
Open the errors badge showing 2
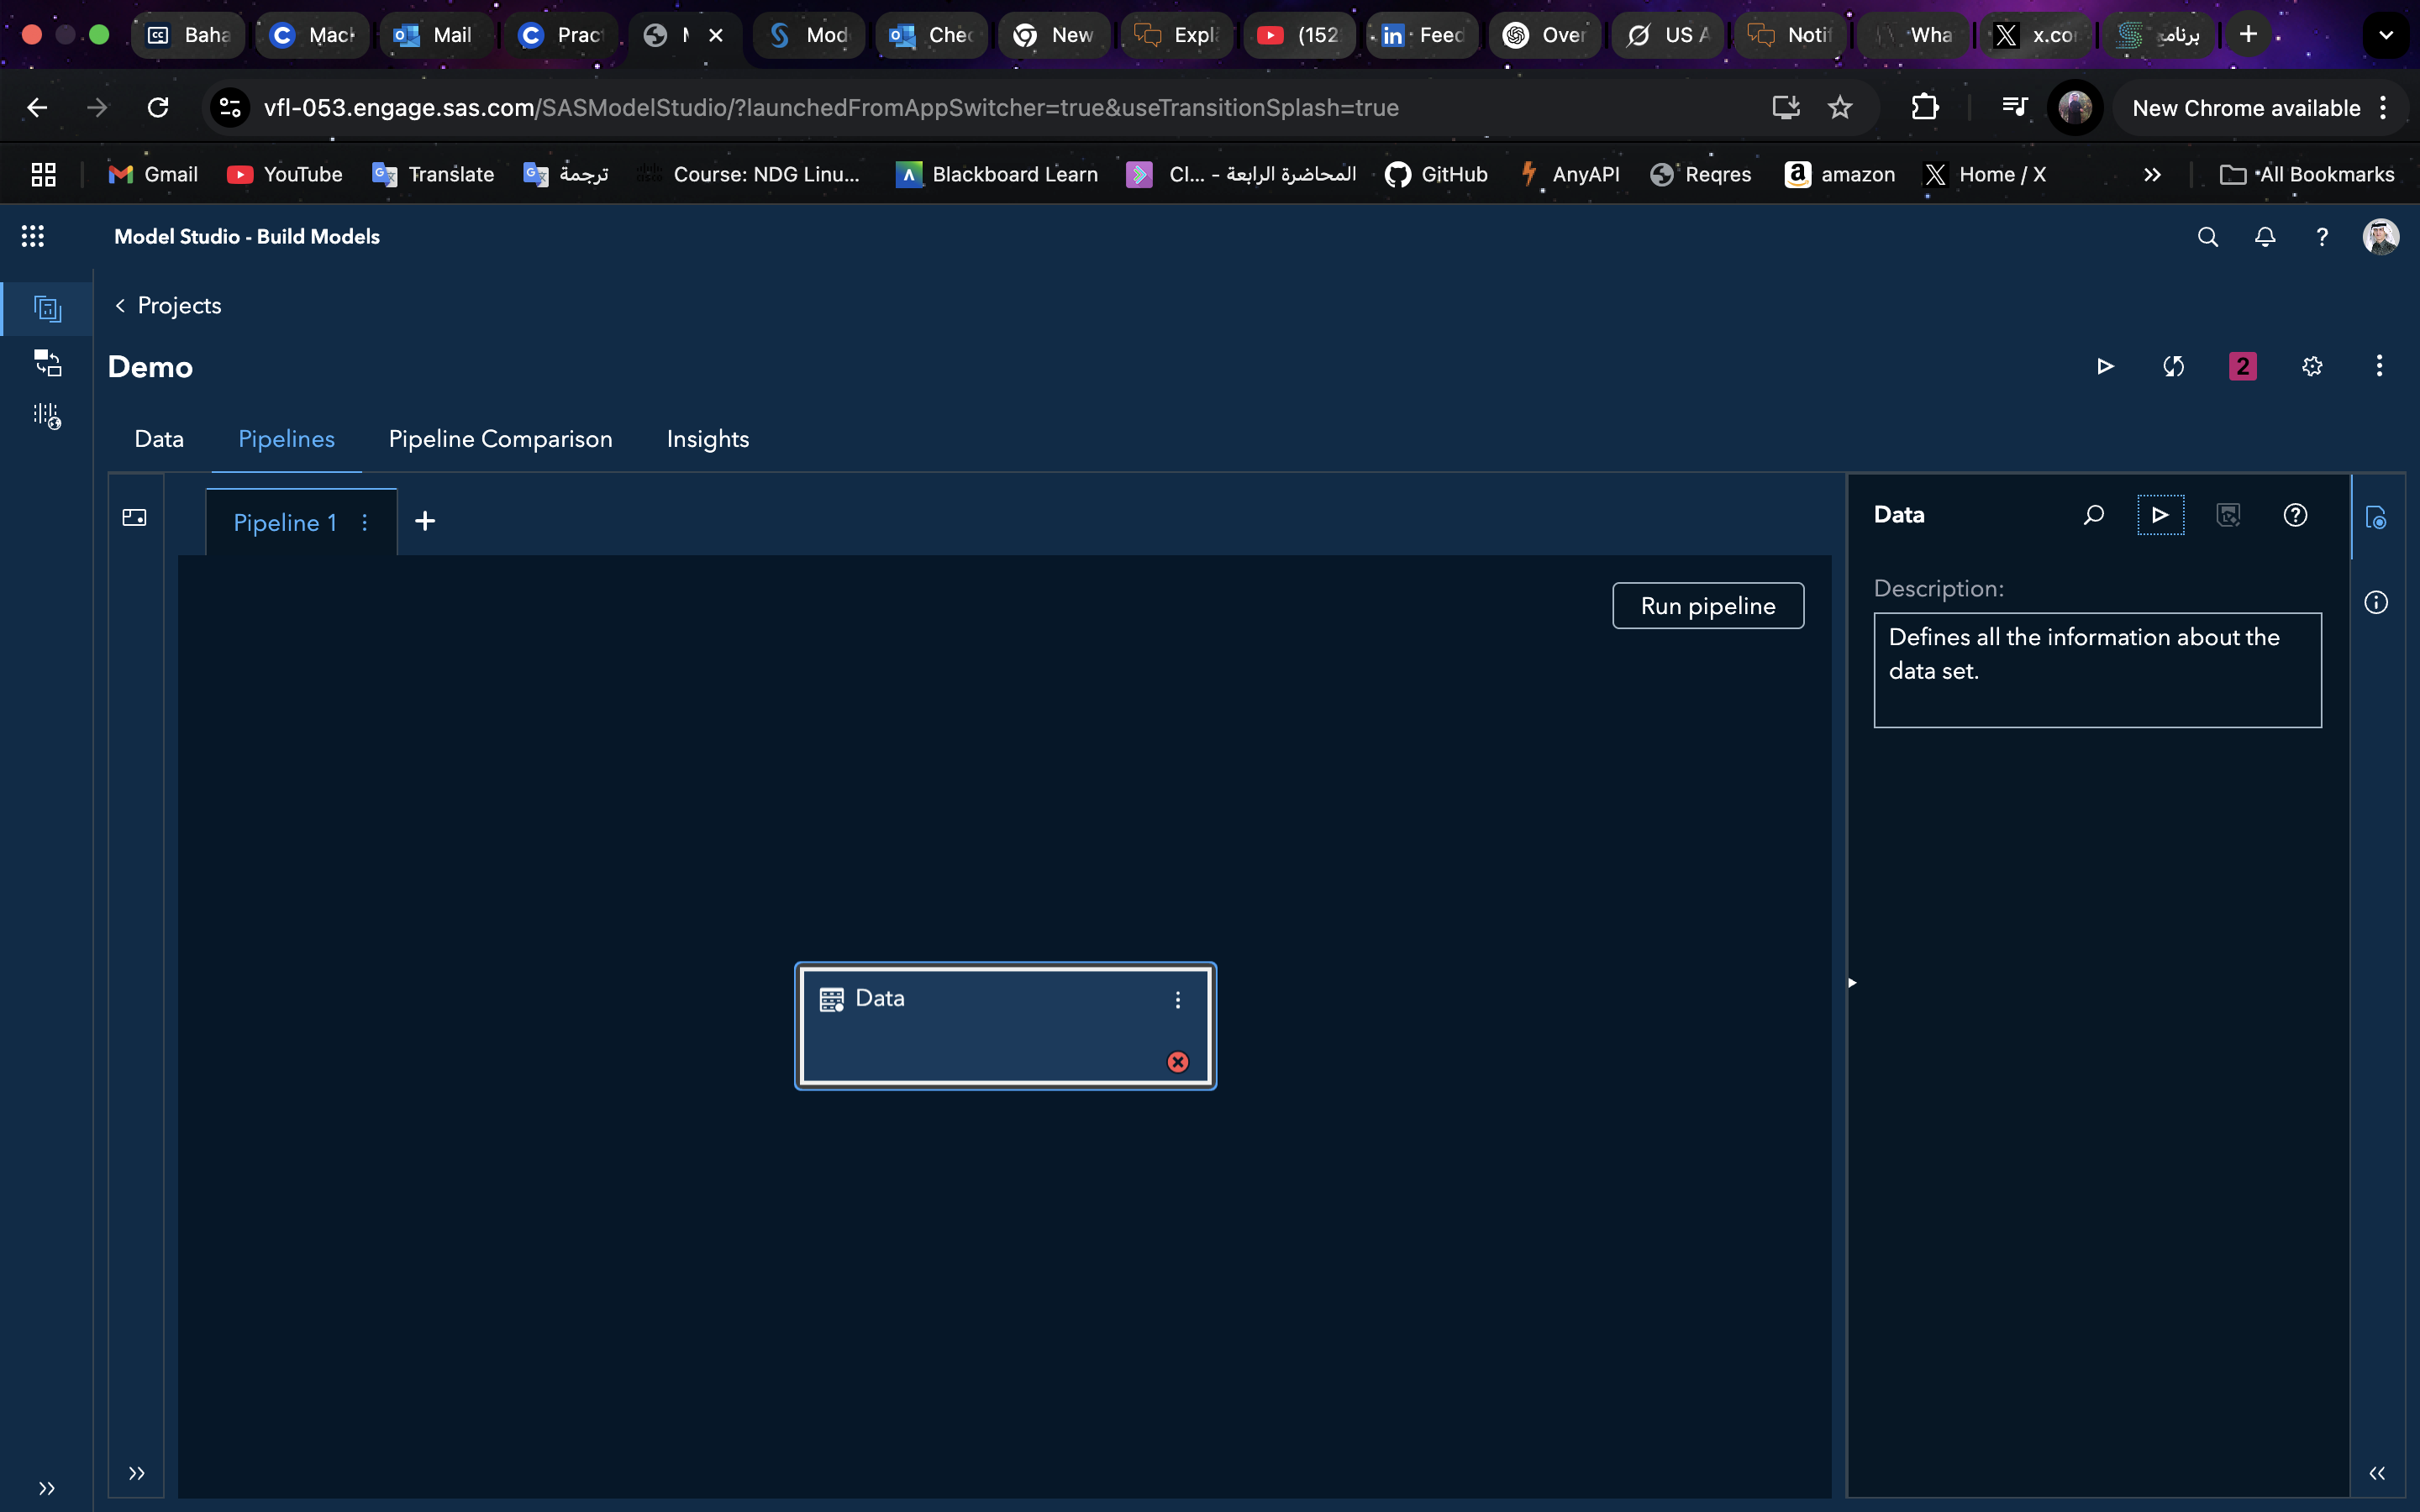coord(2241,366)
